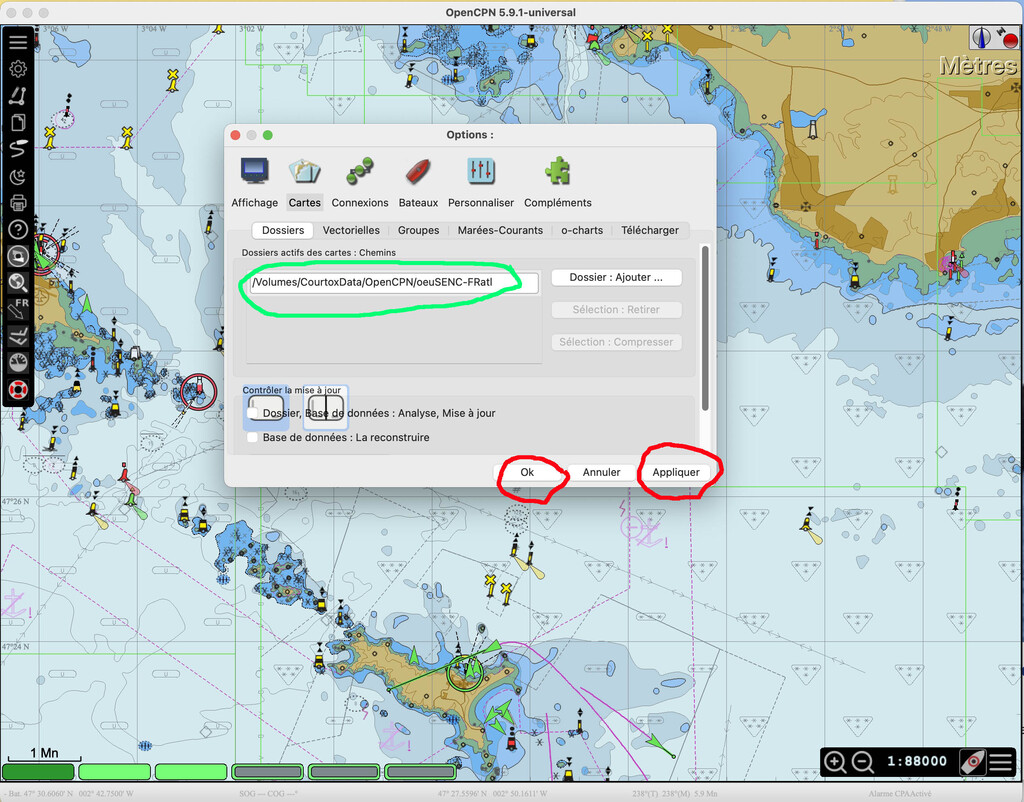Go to the o-charts tab
1024x802 pixels.
pos(582,230)
